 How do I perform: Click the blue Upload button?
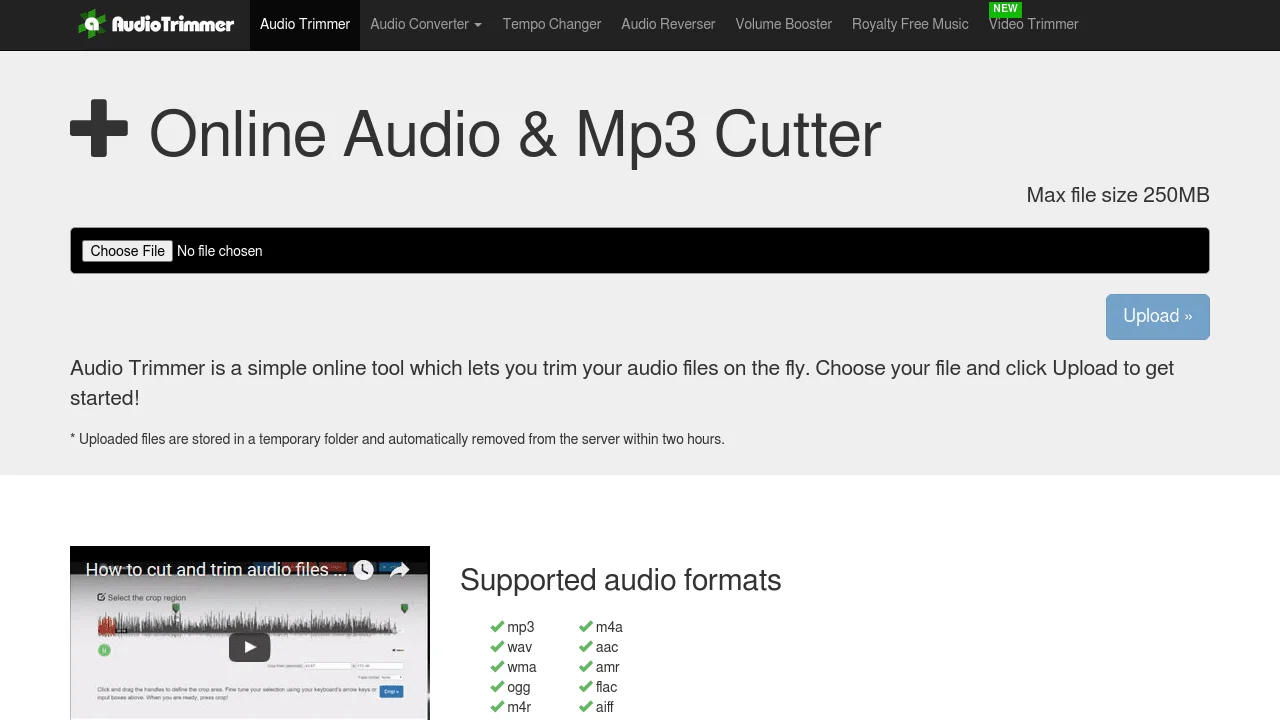1157,317
